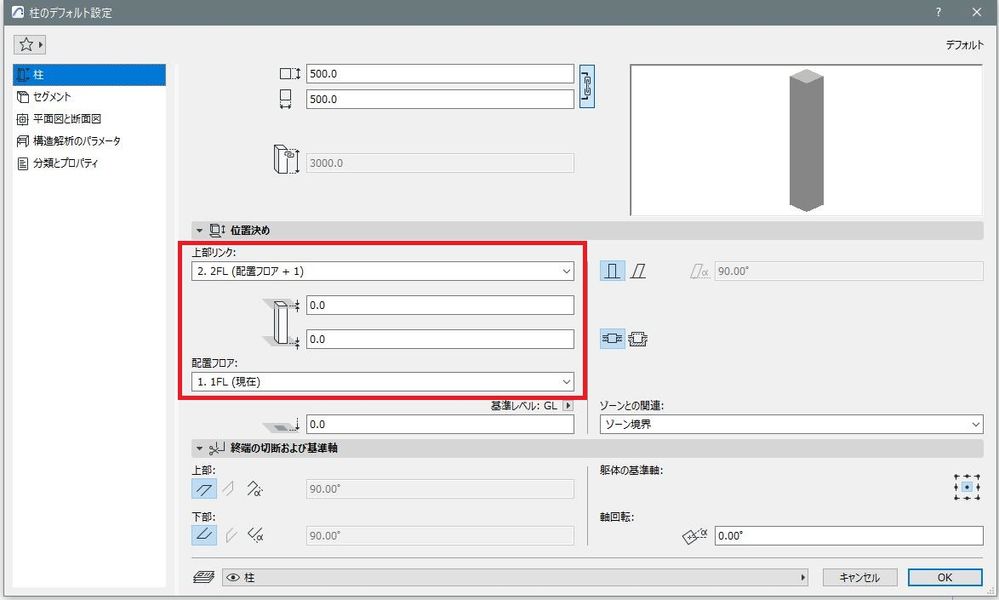
Task: Open the ゾーン境界 dropdown
Action: click(791, 424)
